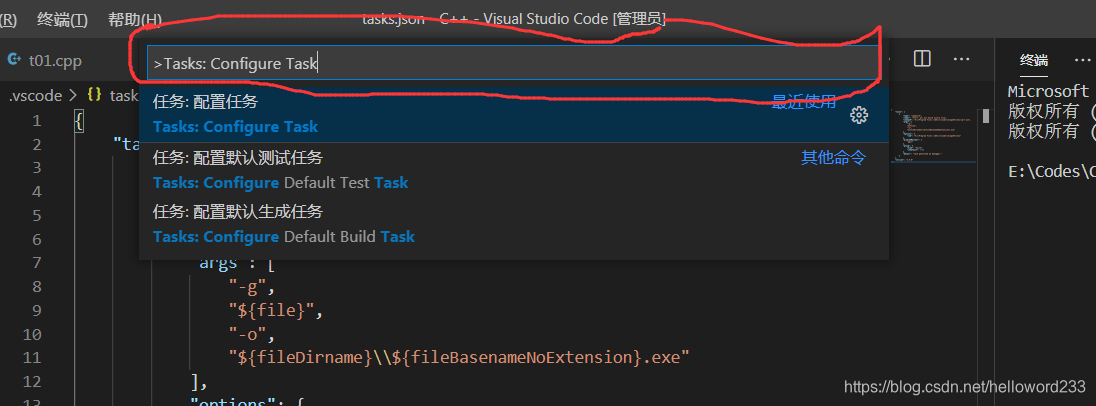Choose Tasks: Configure Default Test Task
Viewport: 1096px width, 406px height.
coord(514,171)
